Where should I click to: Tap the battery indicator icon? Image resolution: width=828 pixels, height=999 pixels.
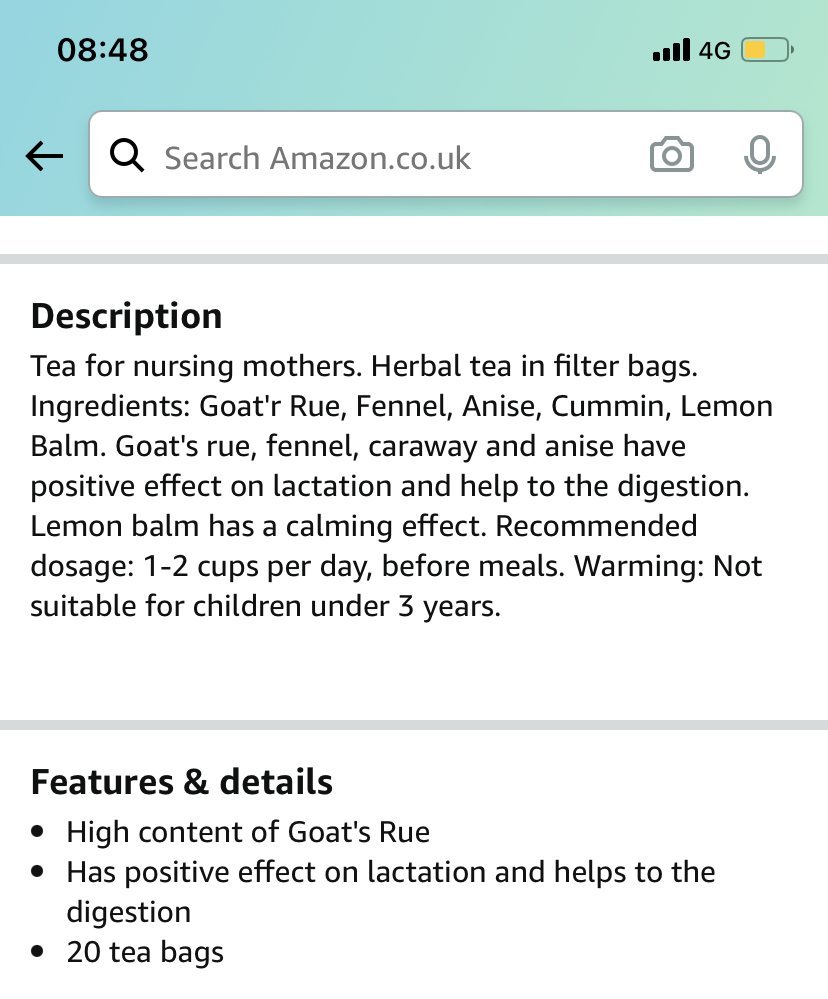[767, 50]
